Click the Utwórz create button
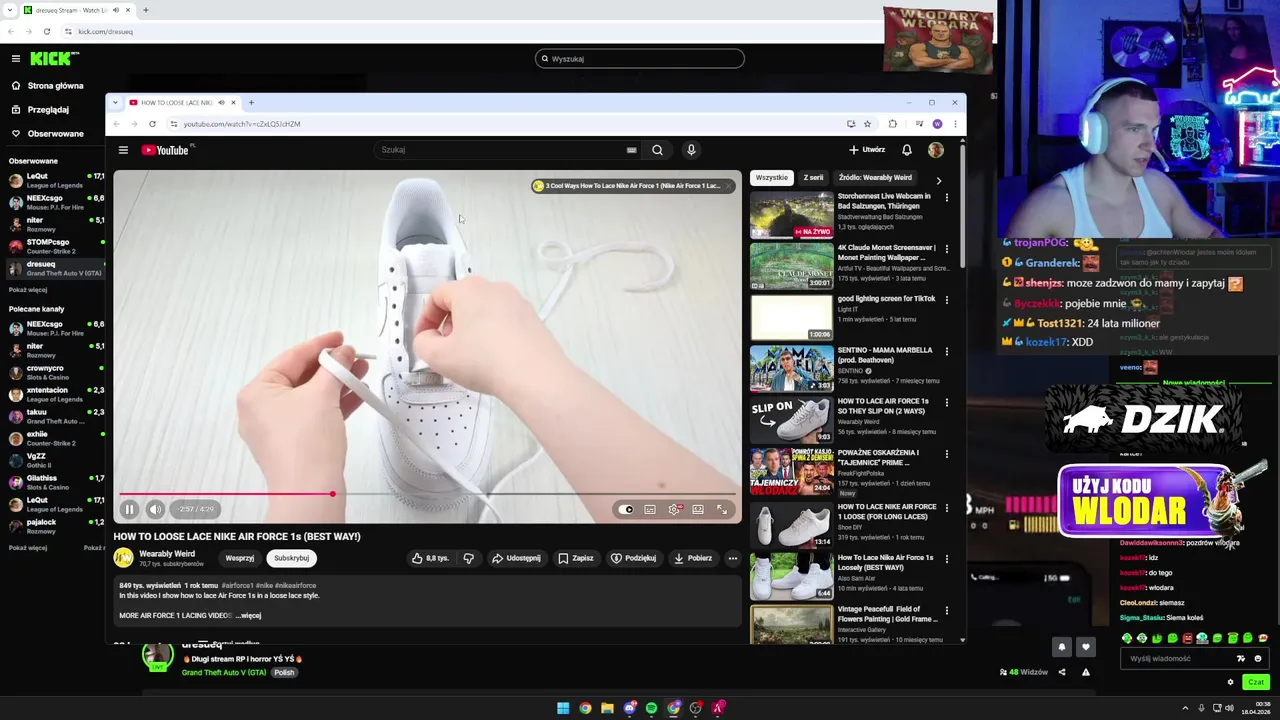Image resolution: width=1280 pixels, height=720 pixels. [867, 150]
